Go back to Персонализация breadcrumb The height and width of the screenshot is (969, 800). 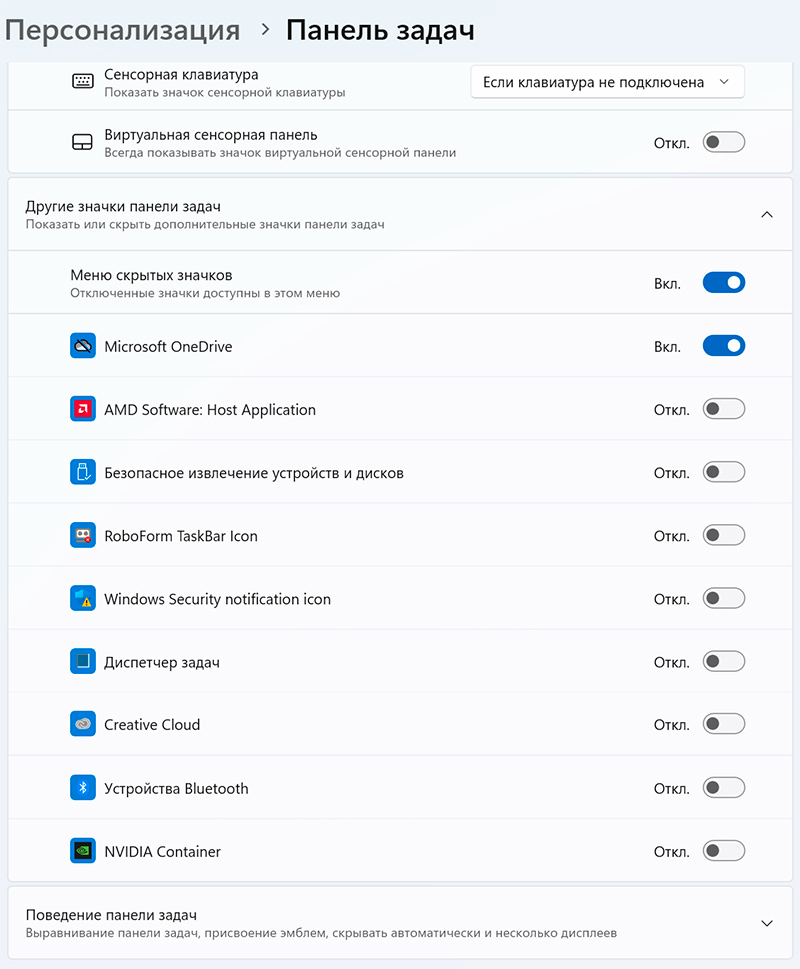point(122,30)
